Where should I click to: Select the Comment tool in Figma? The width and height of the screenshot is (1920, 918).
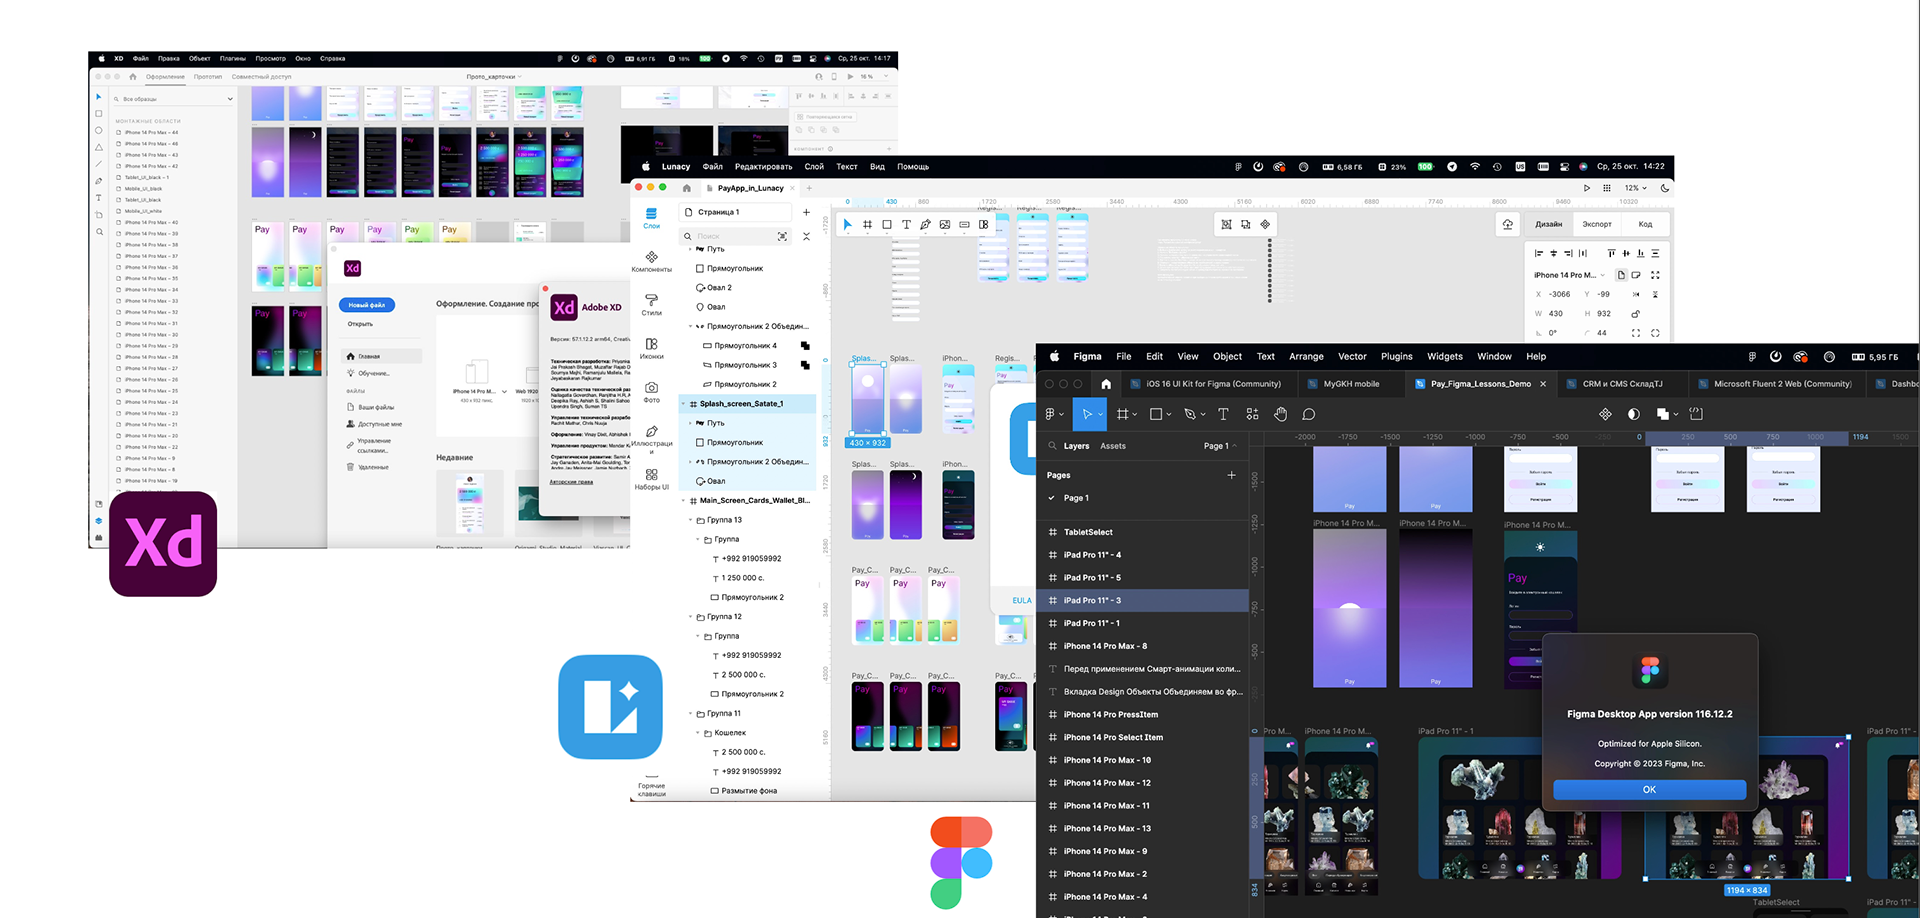(1308, 414)
